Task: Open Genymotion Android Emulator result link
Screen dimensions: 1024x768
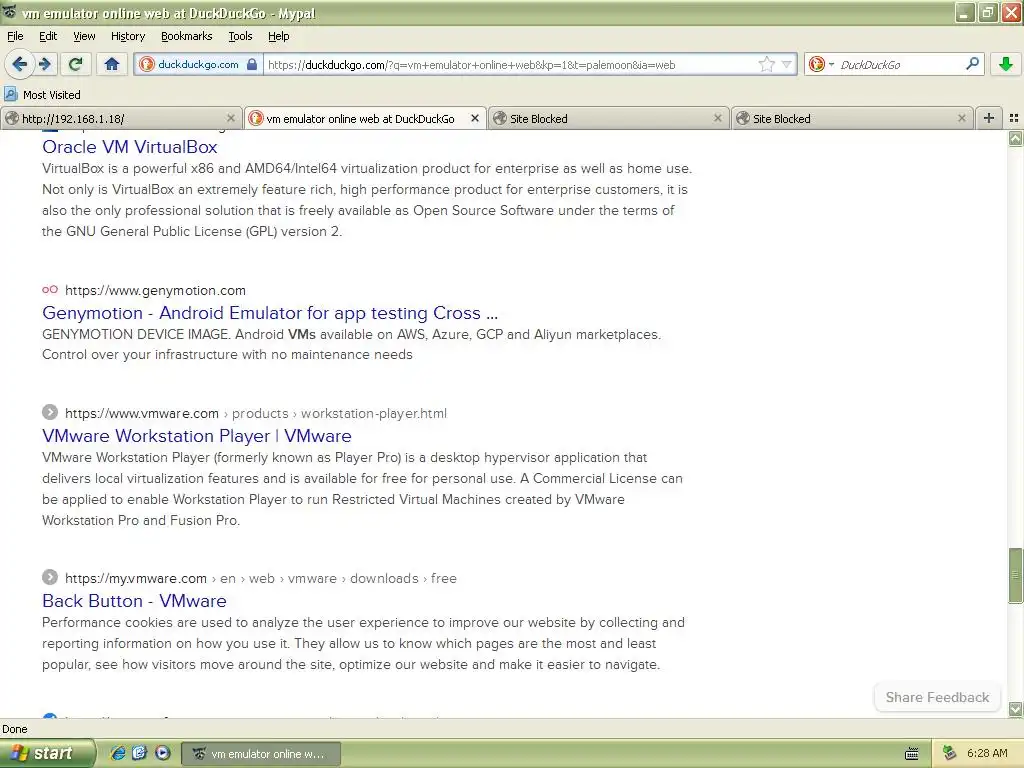Action: click(x=270, y=313)
